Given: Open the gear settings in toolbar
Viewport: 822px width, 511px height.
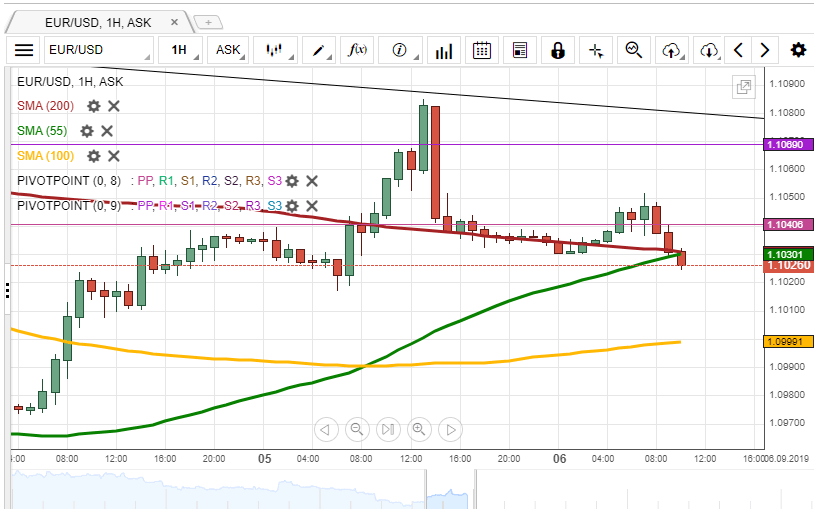Looking at the screenshot, I should click(x=798, y=50).
